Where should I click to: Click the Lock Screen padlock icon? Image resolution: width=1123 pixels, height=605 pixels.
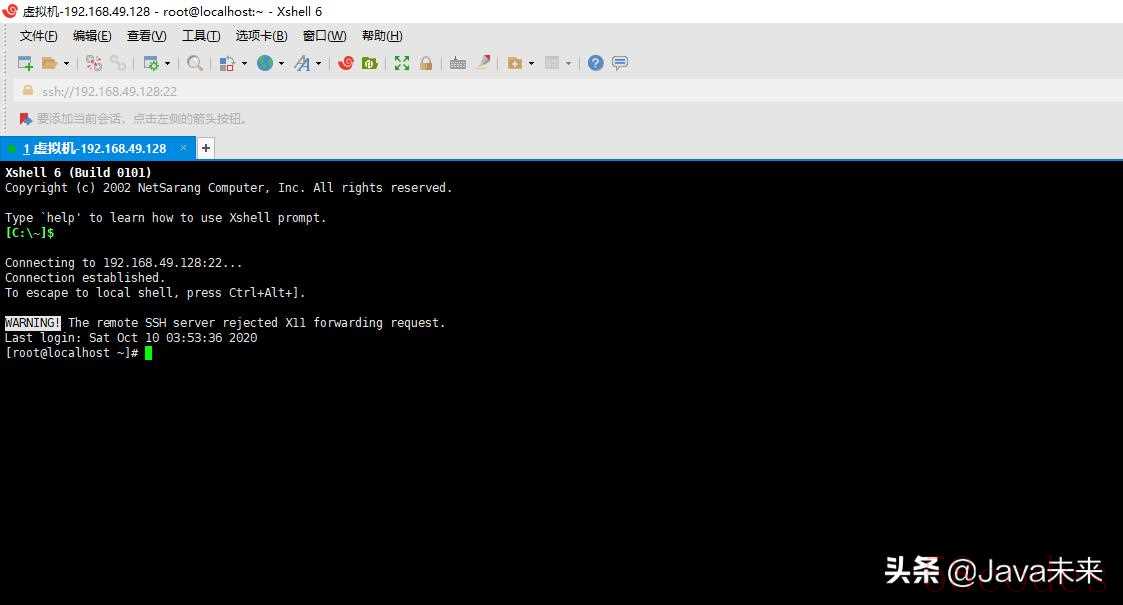point(426,63)
